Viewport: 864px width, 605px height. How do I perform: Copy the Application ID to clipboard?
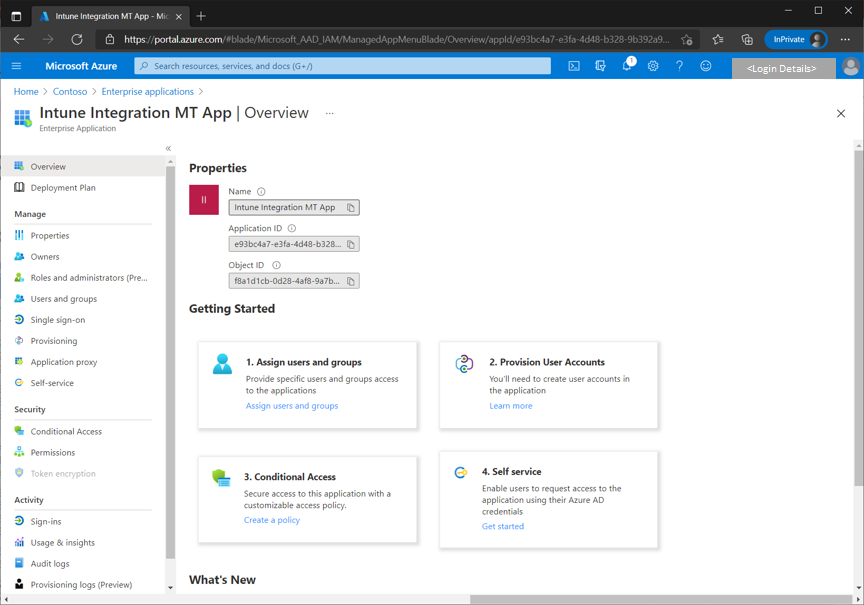(350, 244)
